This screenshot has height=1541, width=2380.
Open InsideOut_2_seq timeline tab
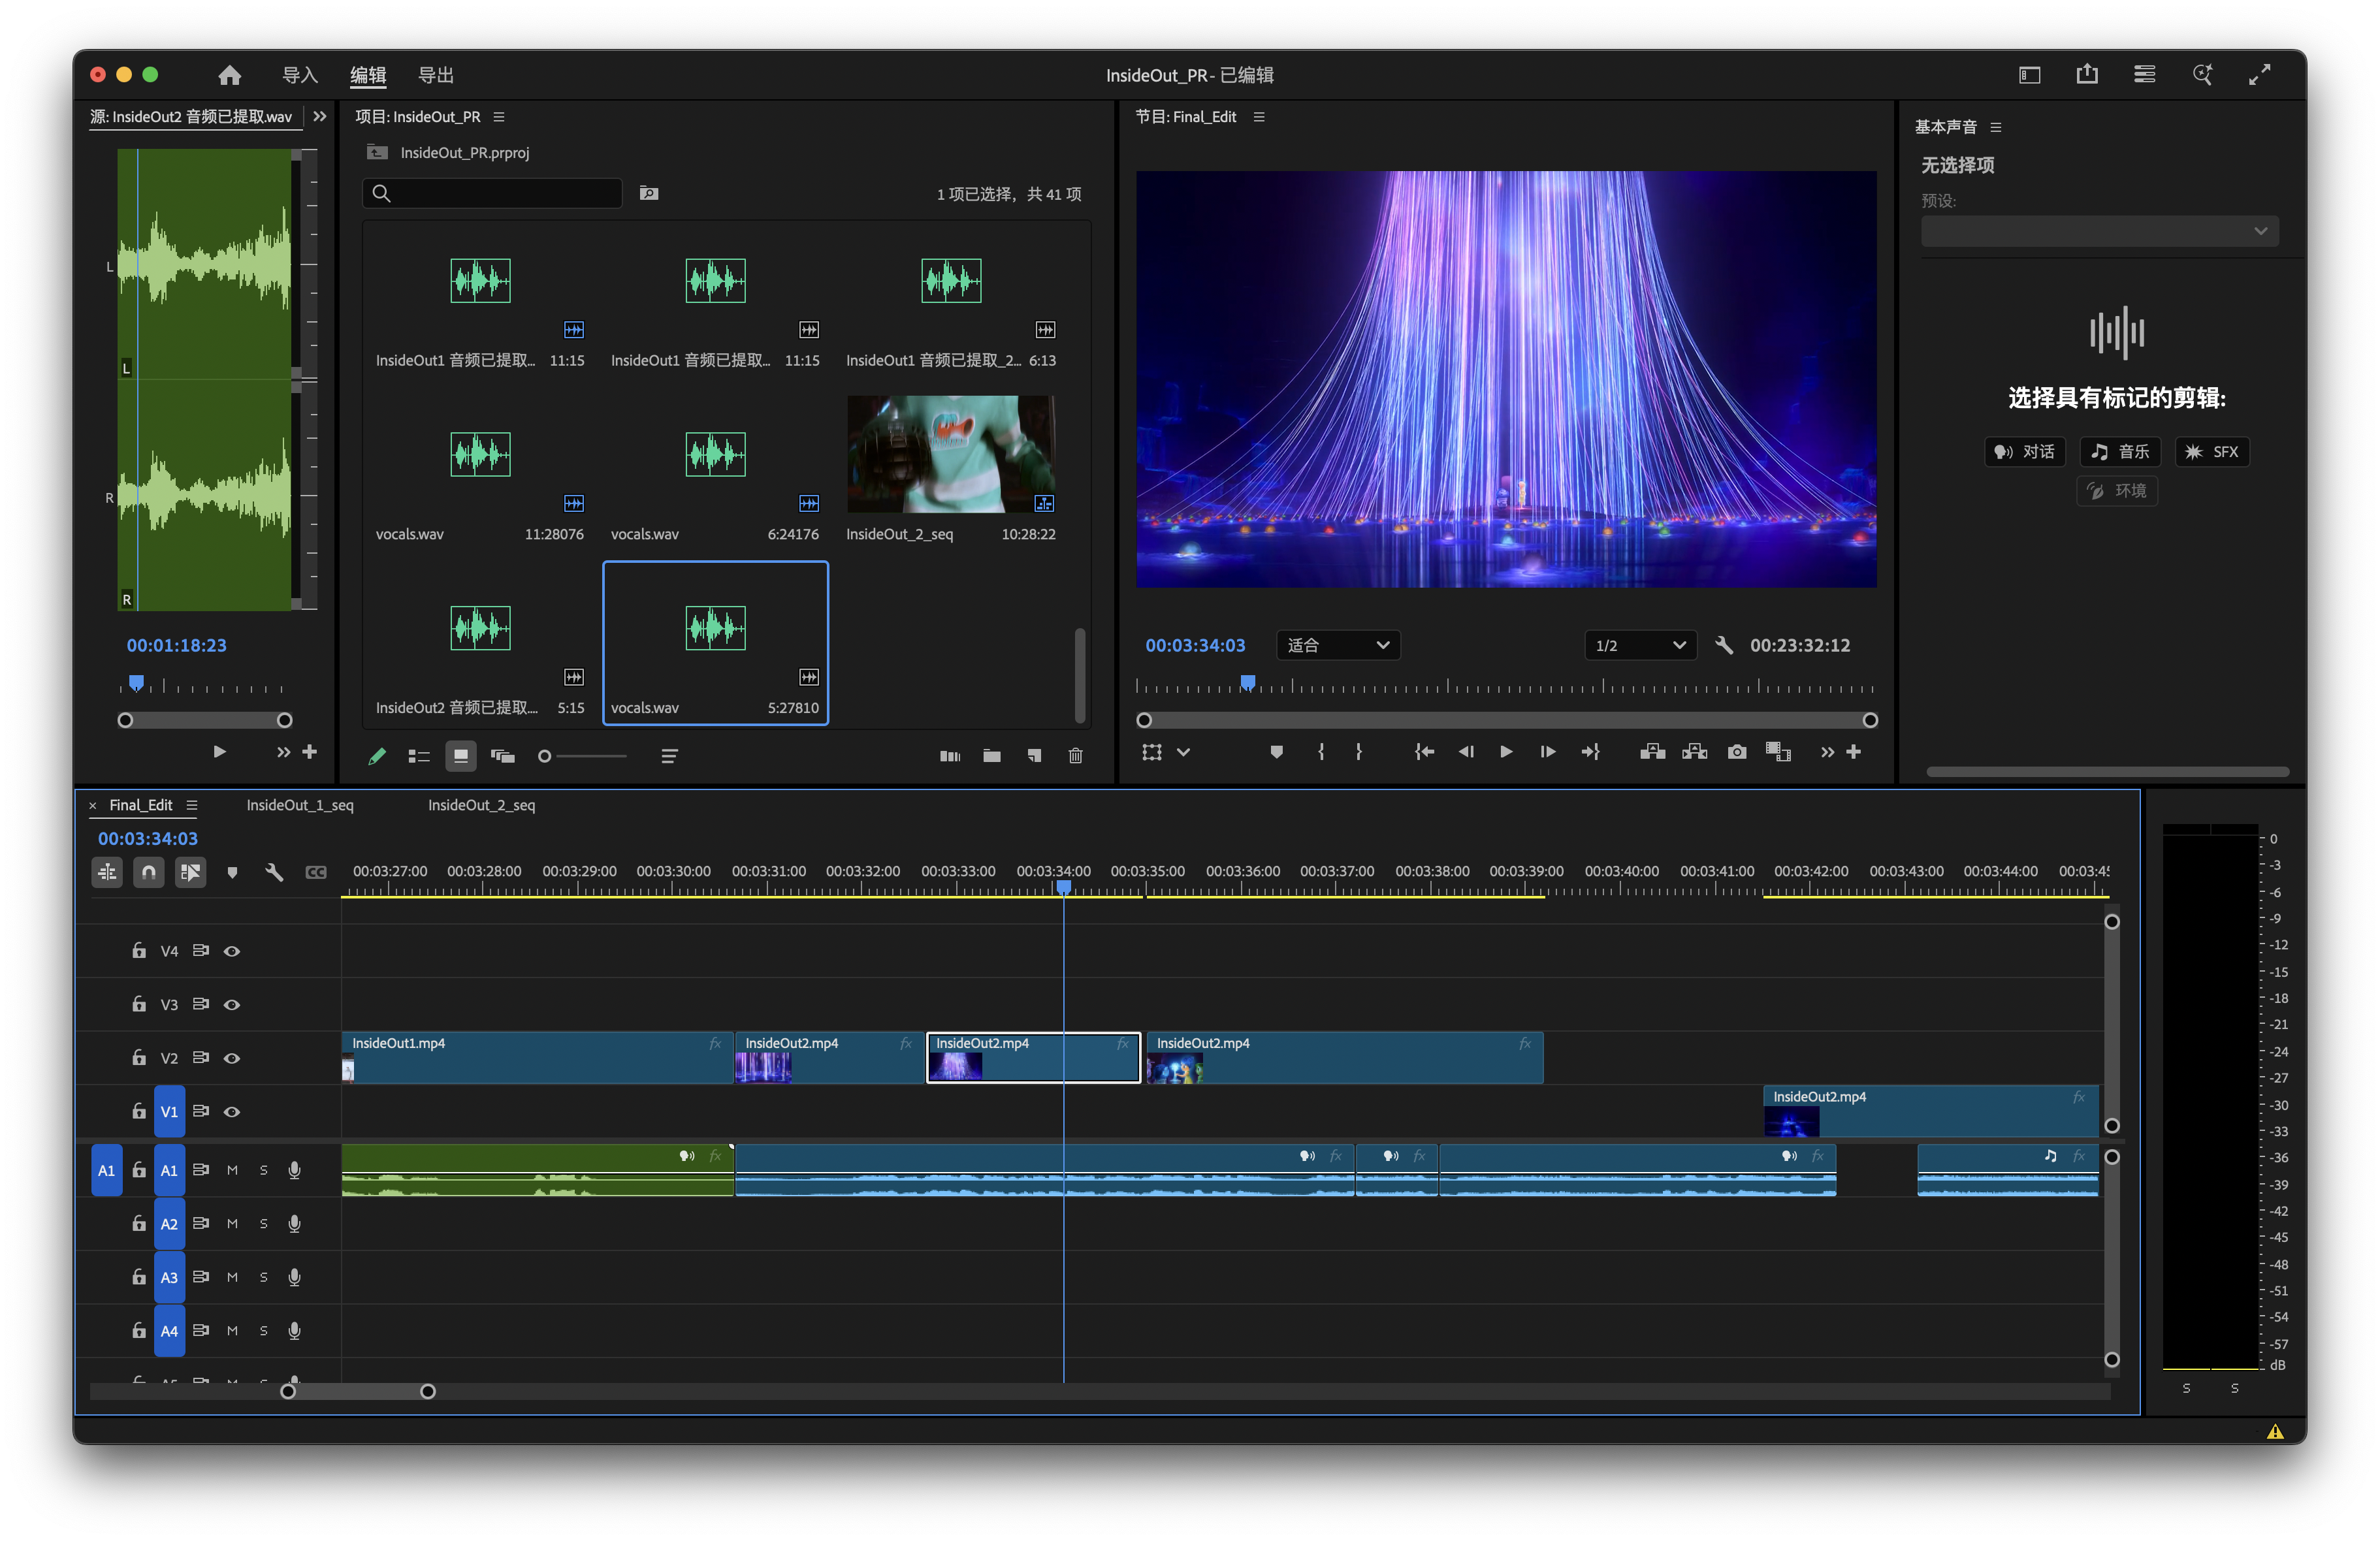click(x=482, y=805)
